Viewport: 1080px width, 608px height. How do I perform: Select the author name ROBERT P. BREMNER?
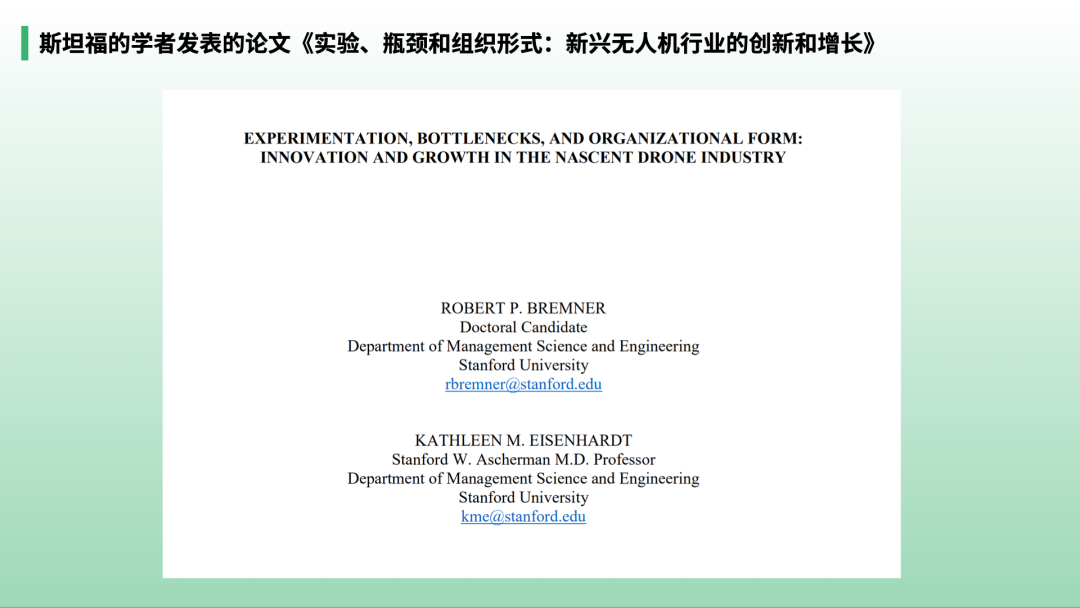pos(523,308)
